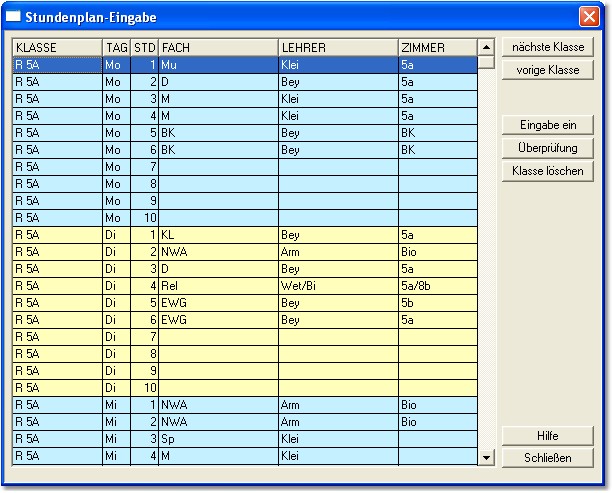Select the 5a/8b room cell
The width and height of the screenshot is (612, 493).
[436, 285]
